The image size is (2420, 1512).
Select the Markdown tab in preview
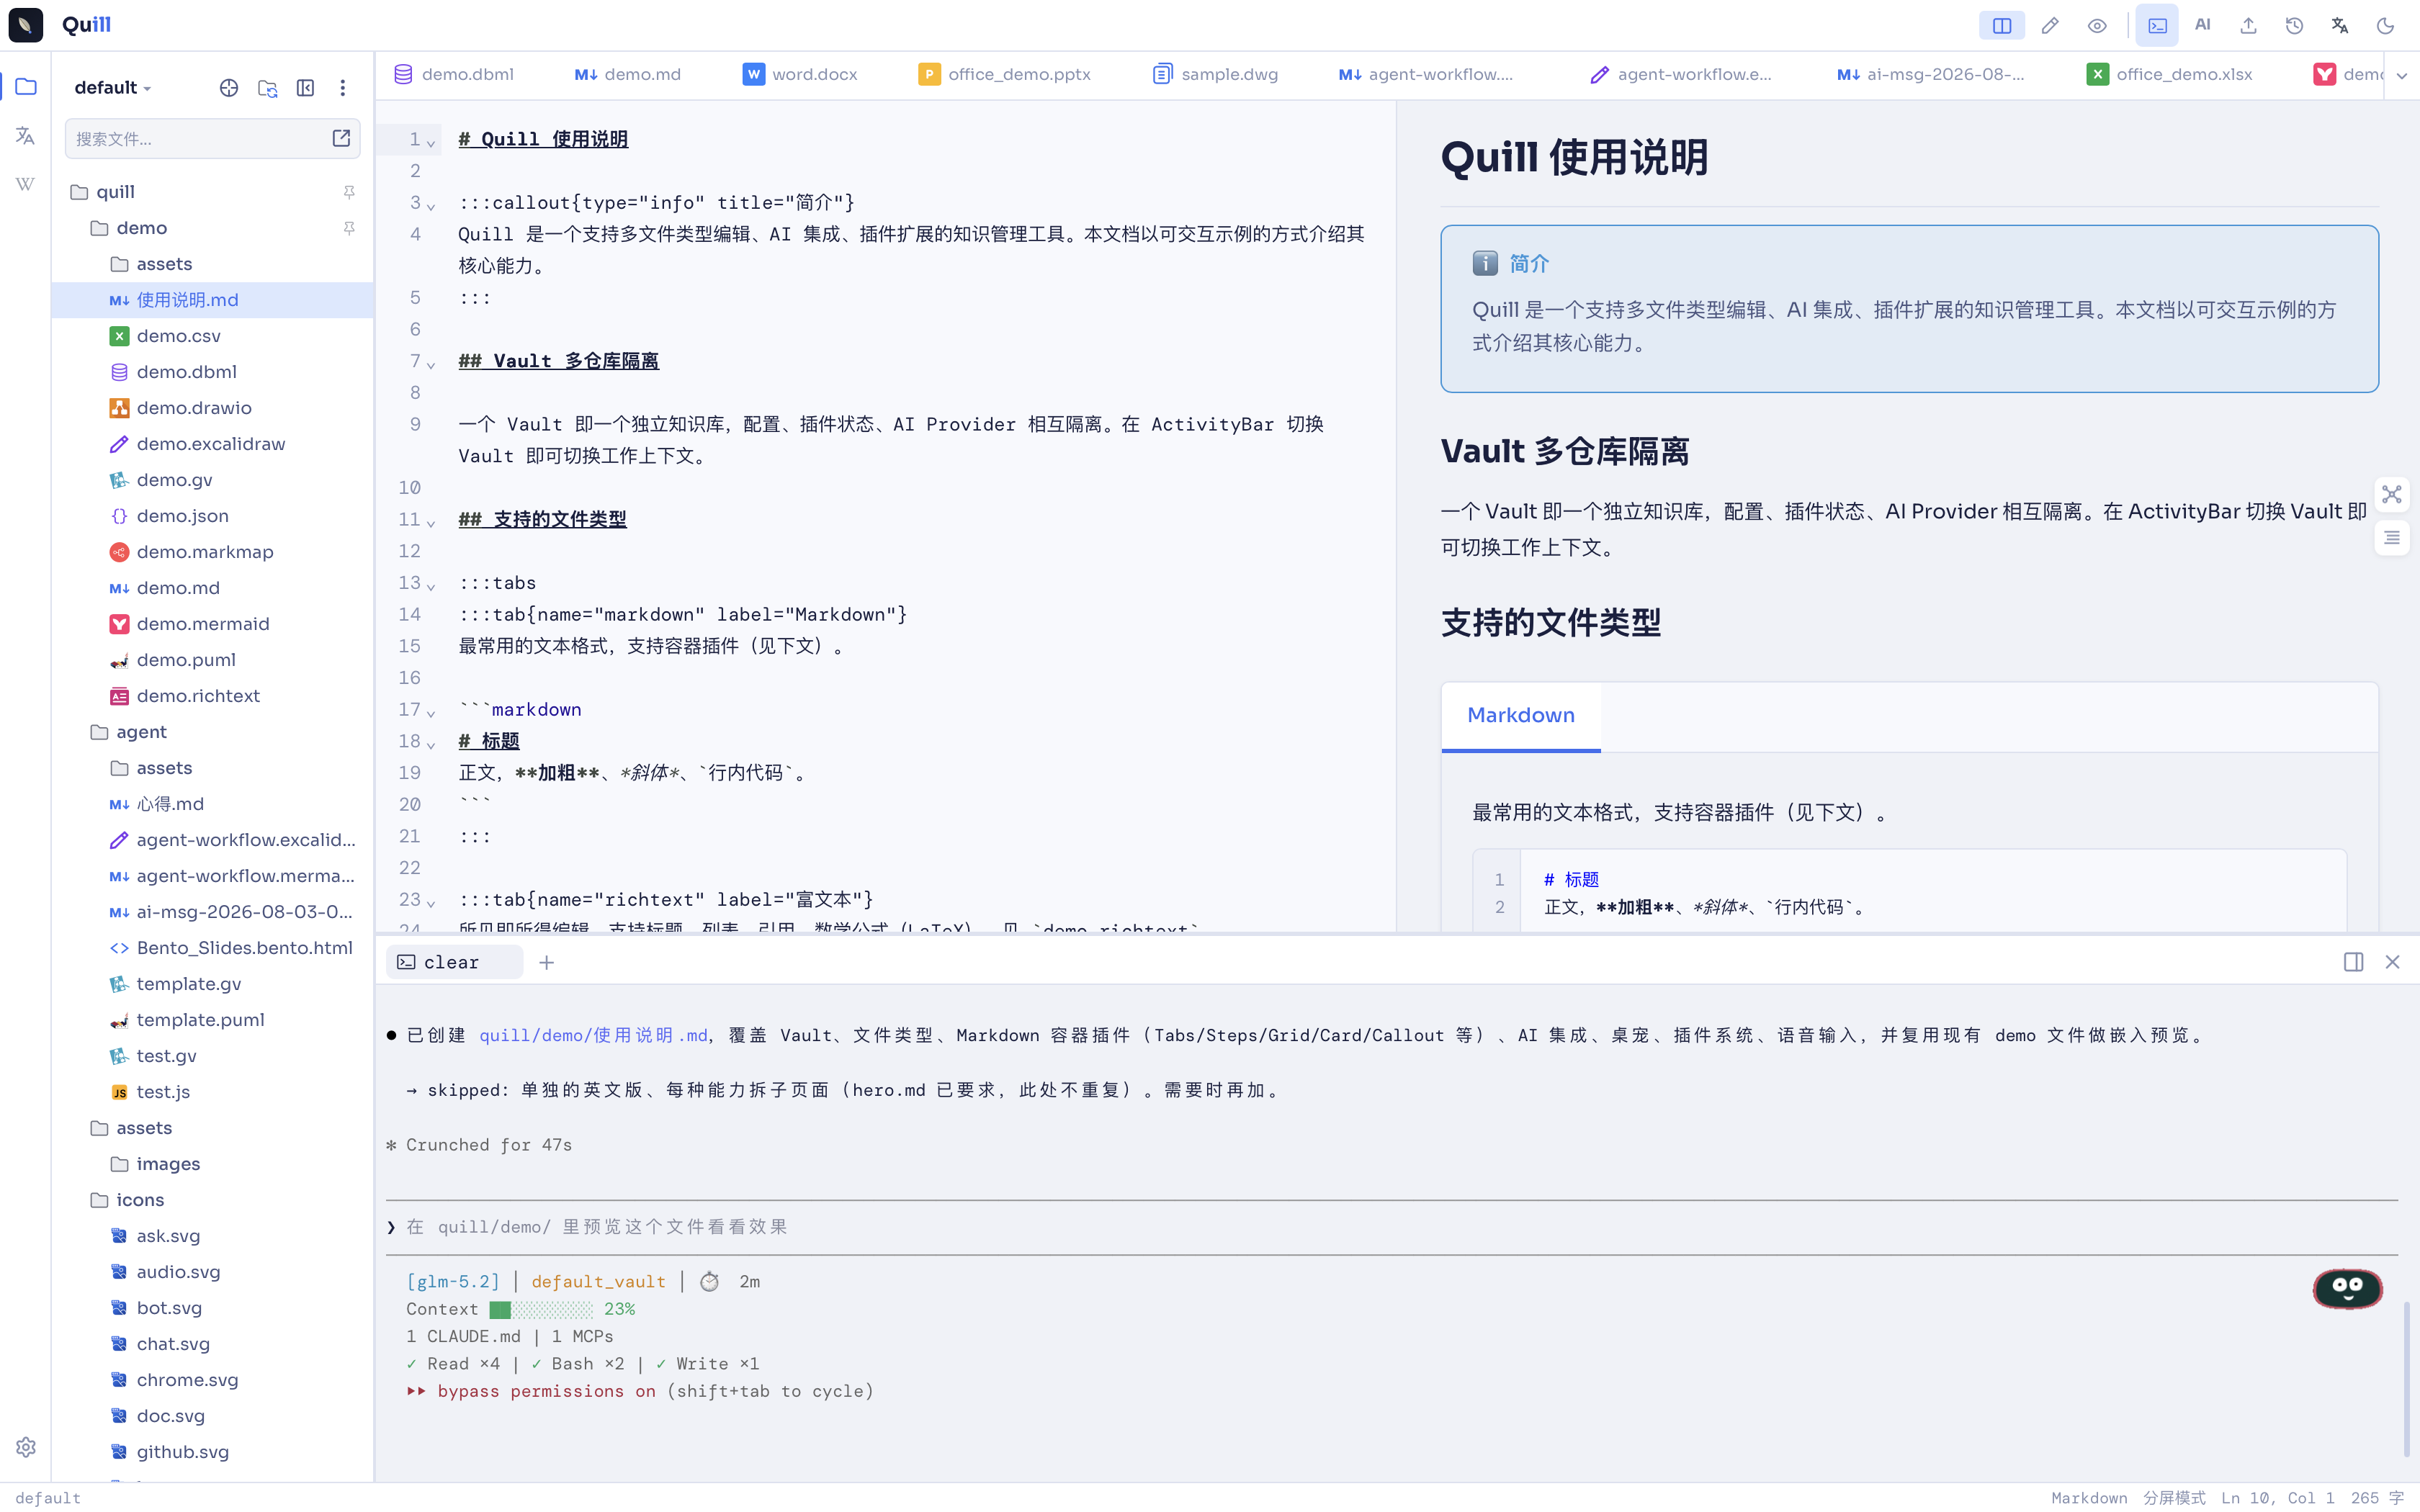1521,716
